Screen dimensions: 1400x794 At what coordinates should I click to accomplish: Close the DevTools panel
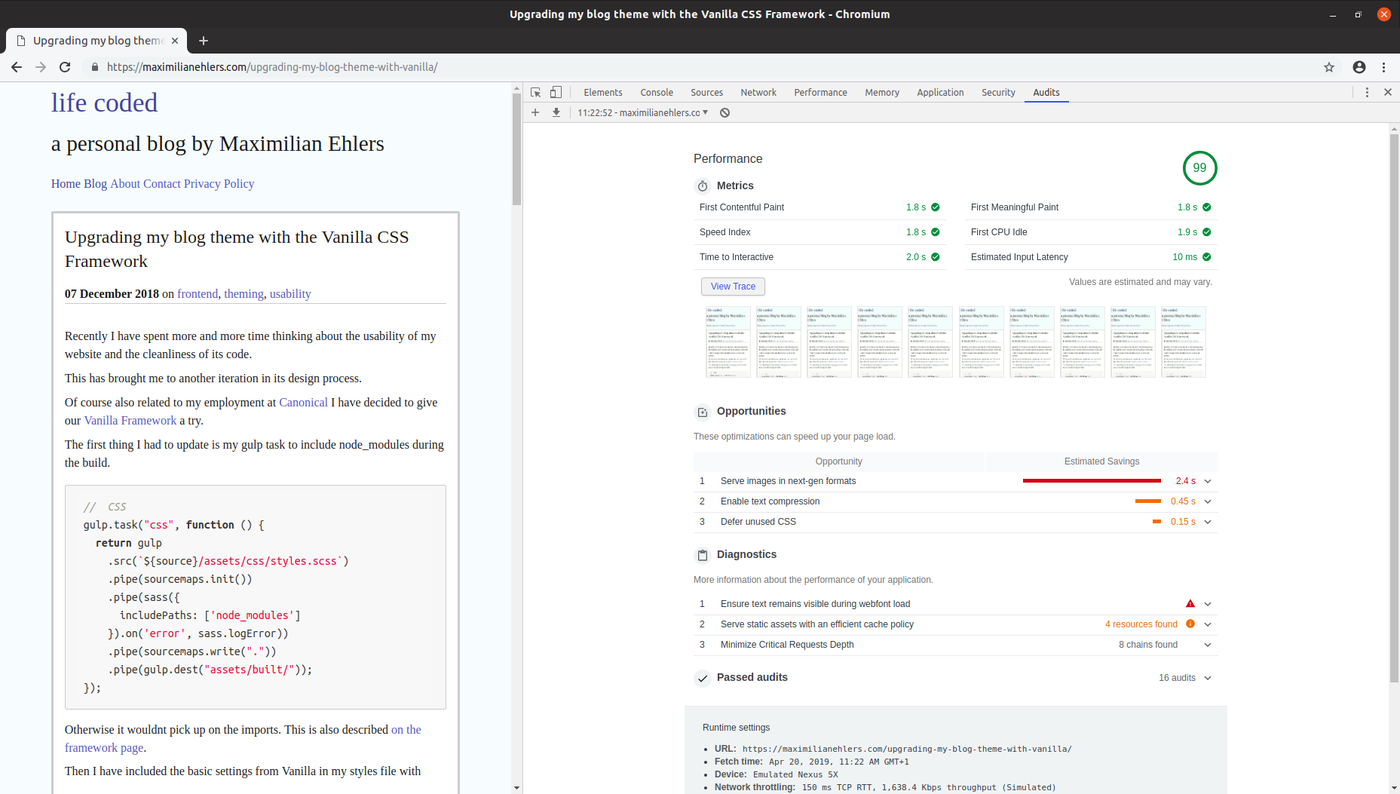(x=1387, y=92)
